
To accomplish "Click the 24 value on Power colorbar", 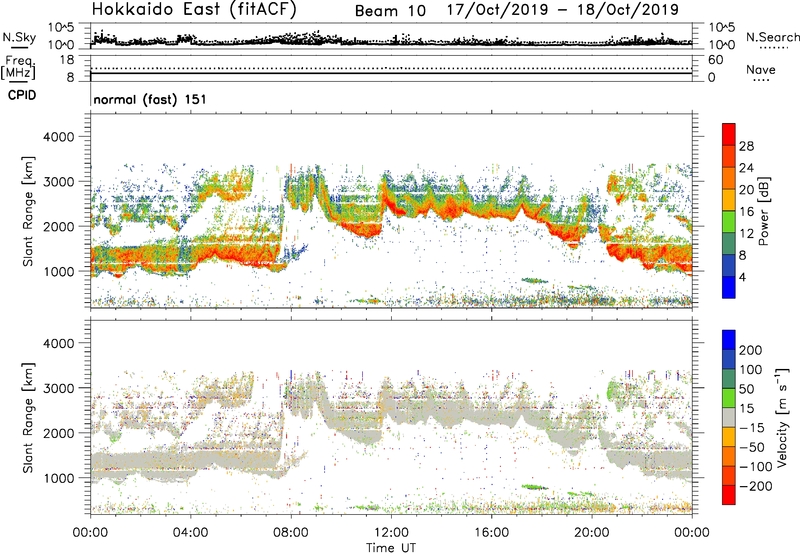I will point(746,168).
